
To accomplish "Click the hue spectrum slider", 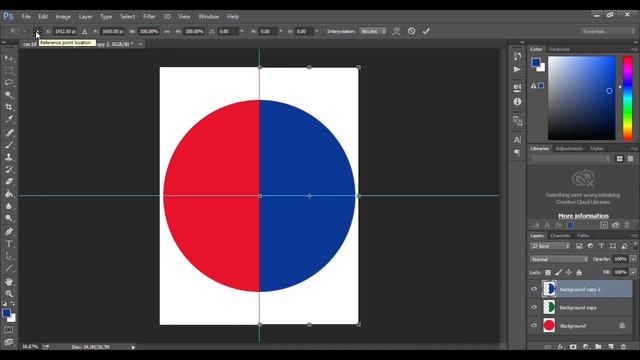I will pyautogui.click(x=627, y=98).
